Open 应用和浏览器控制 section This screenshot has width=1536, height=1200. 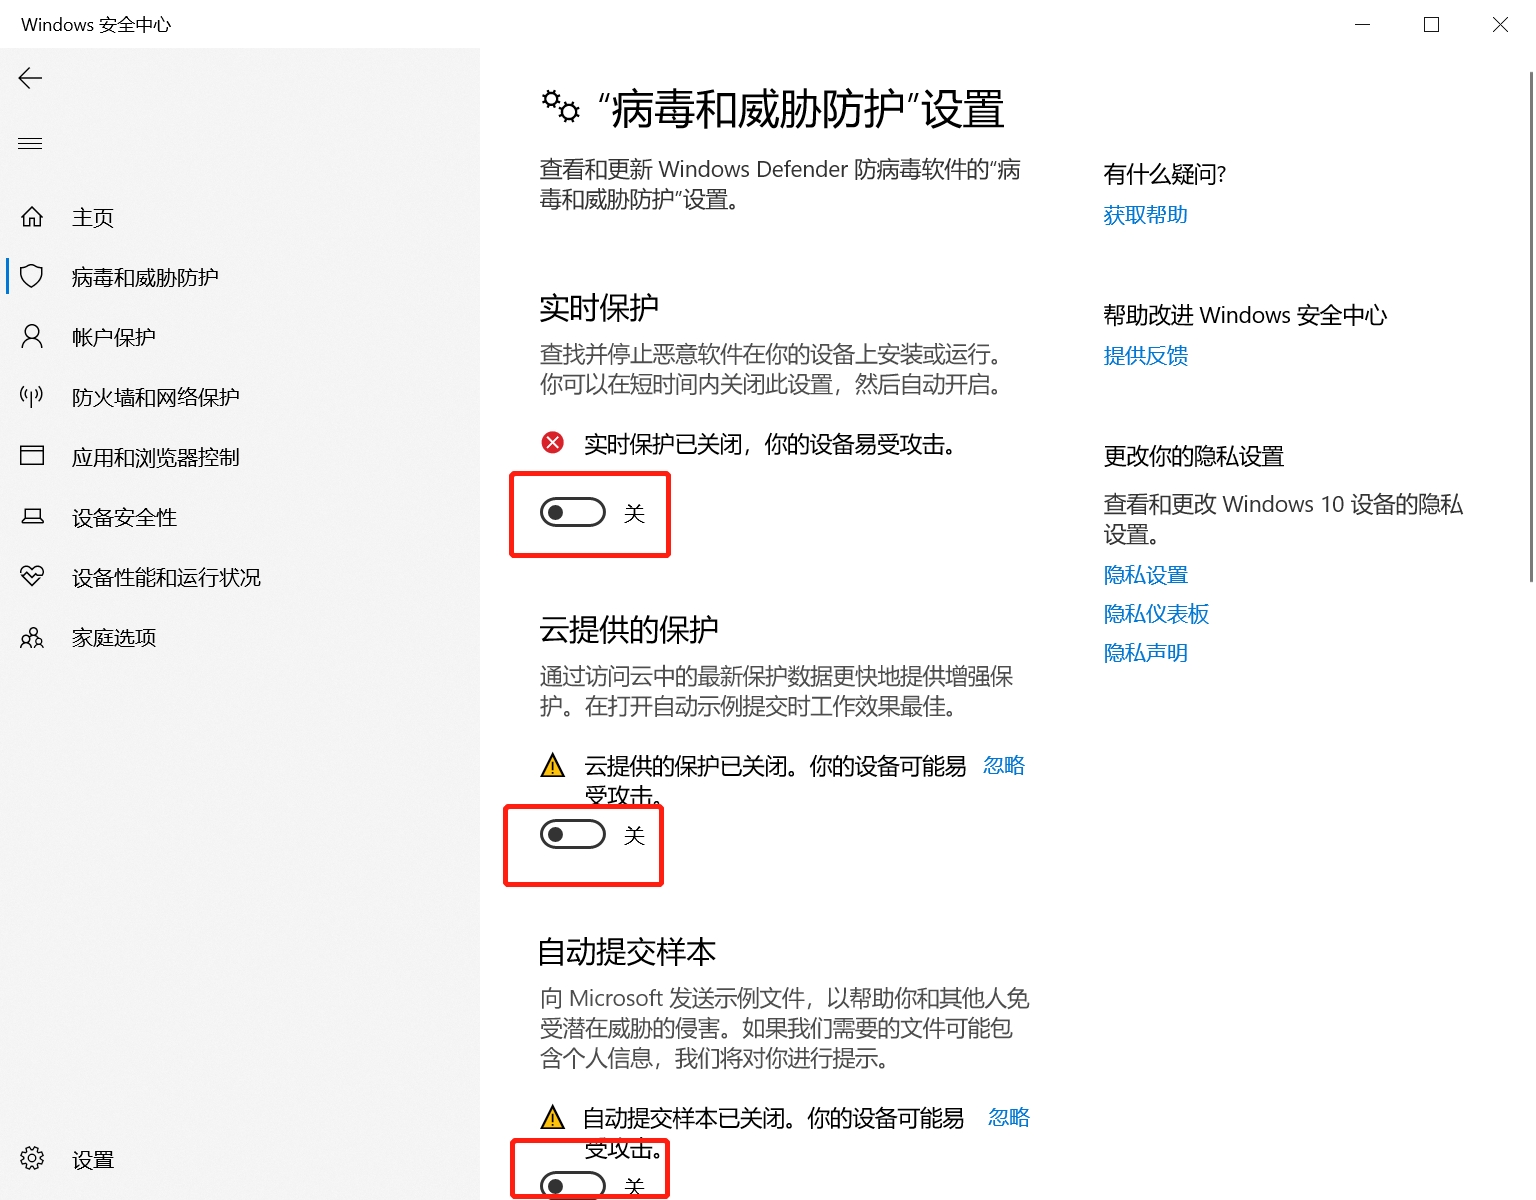tap(156, 457)
